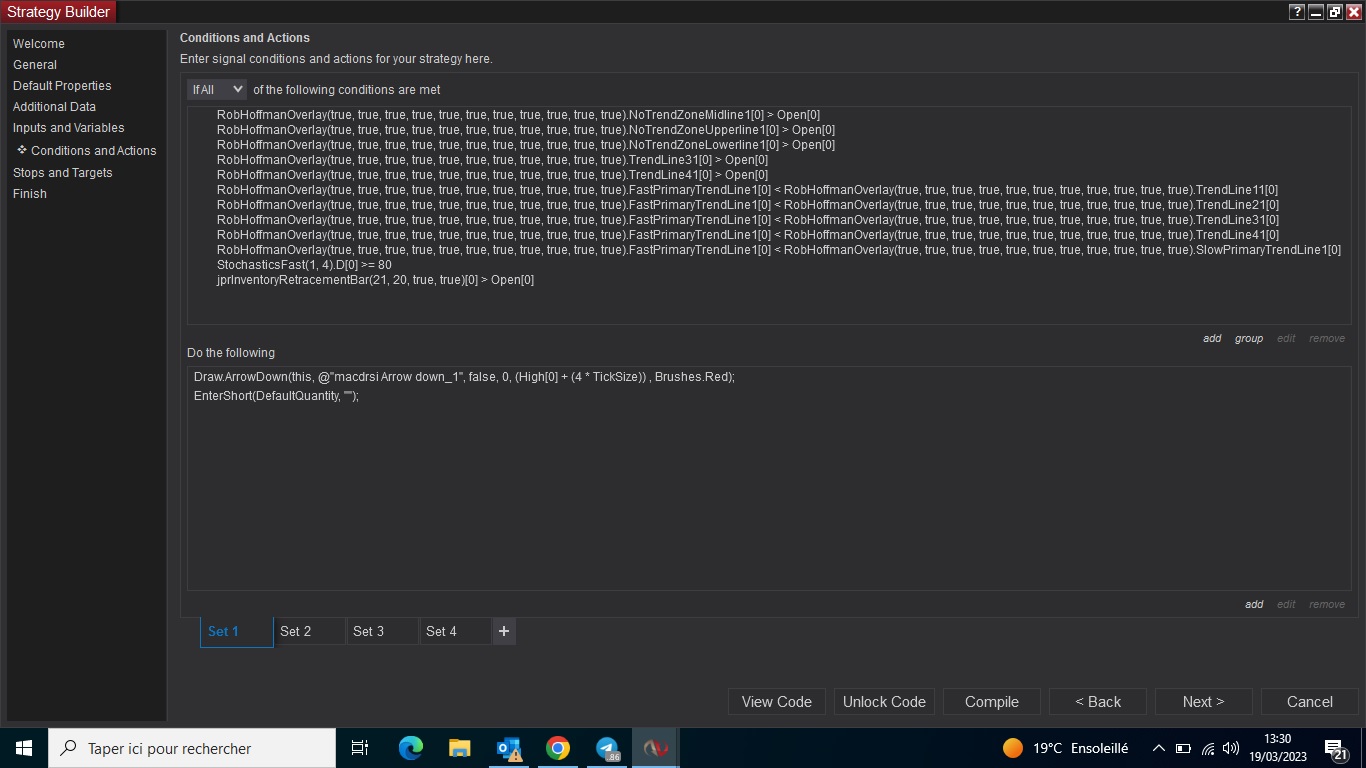
Task: Select Conditions and Actions in sidebar
Action: [94, 151]
